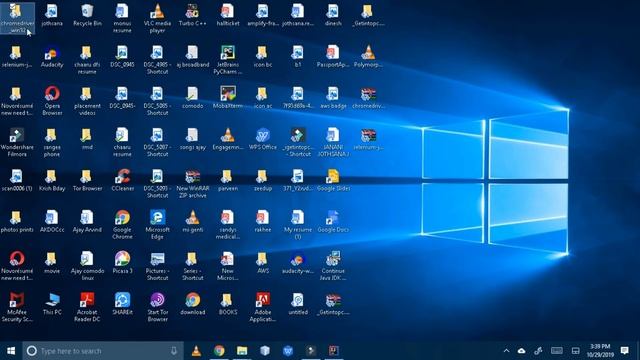Select the BOOKS folder on desktop

(x=227, y=304)
